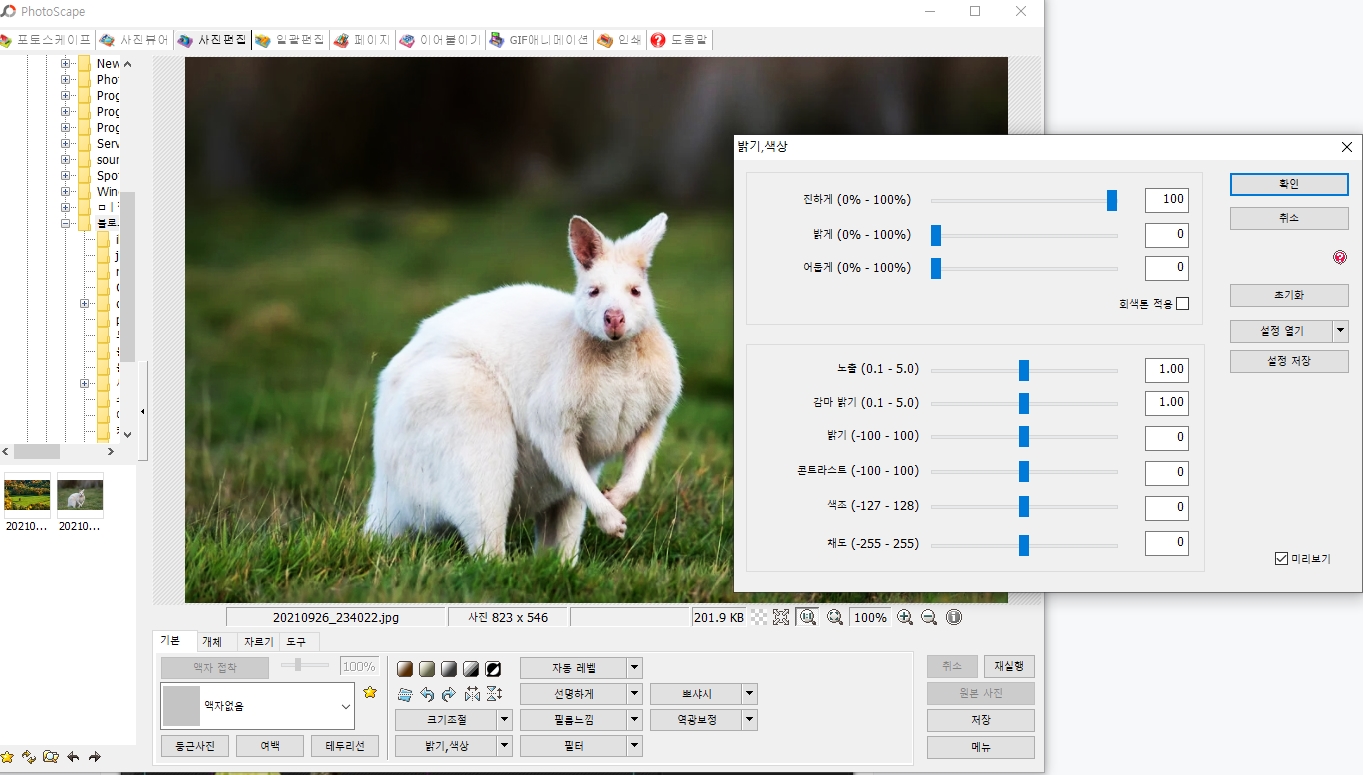The width and height of the screenshot is (1363, 775).
Task: Open the 페이지 tab
Action: 361,40
